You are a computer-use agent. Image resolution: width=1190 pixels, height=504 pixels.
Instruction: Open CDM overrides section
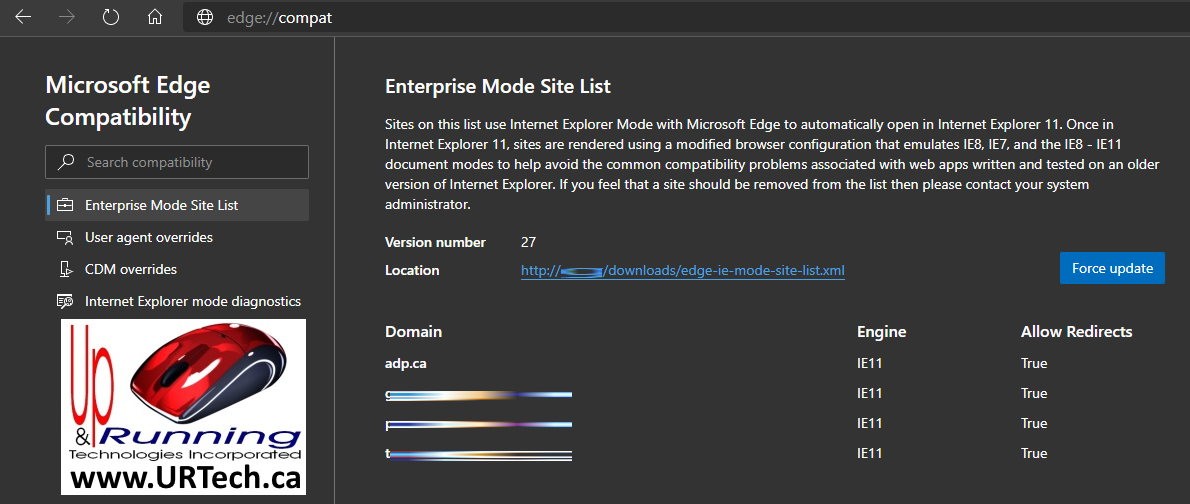(x=131, y=270)
